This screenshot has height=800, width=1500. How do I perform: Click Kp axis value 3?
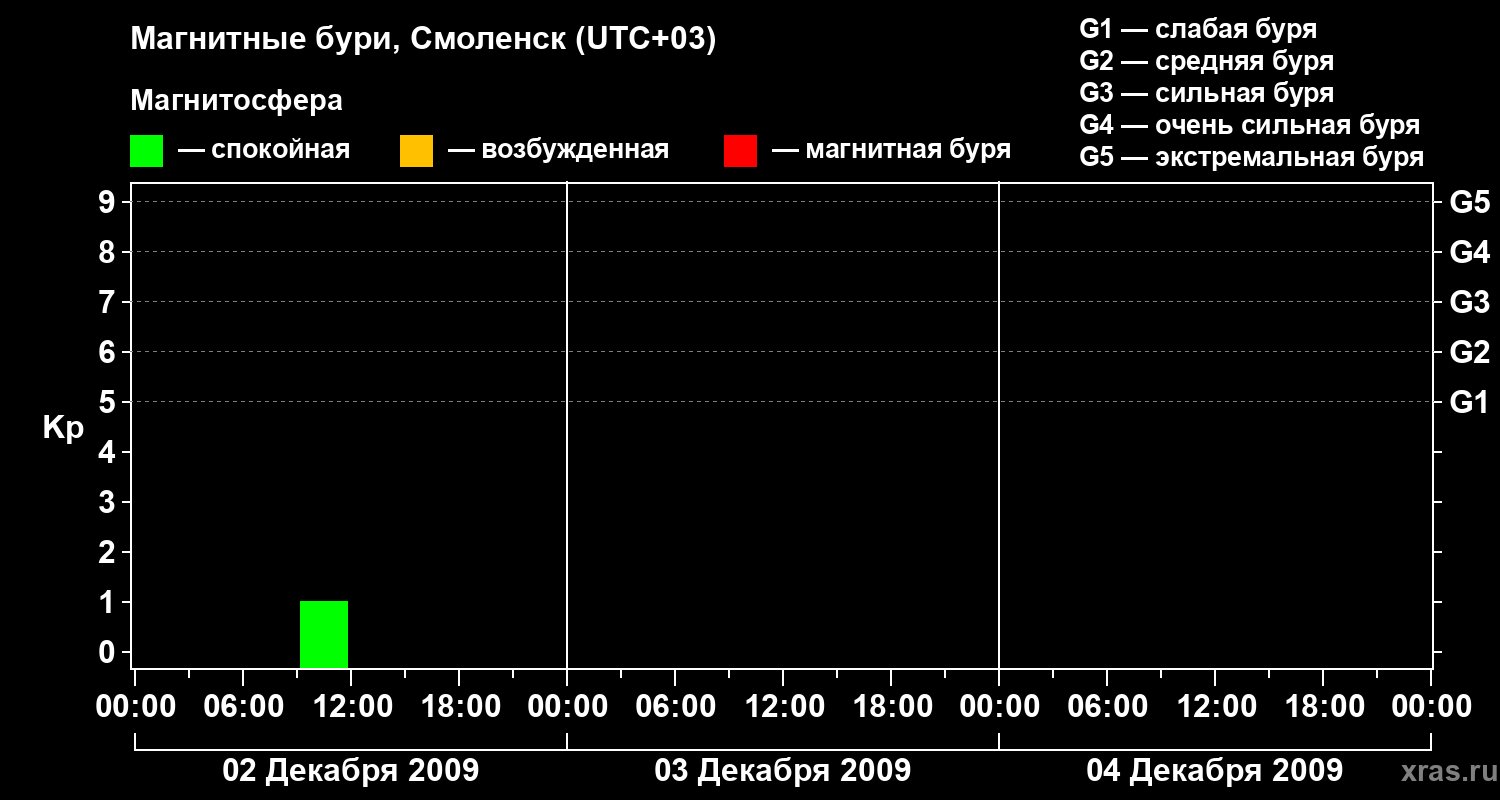[x=108, y=502]
